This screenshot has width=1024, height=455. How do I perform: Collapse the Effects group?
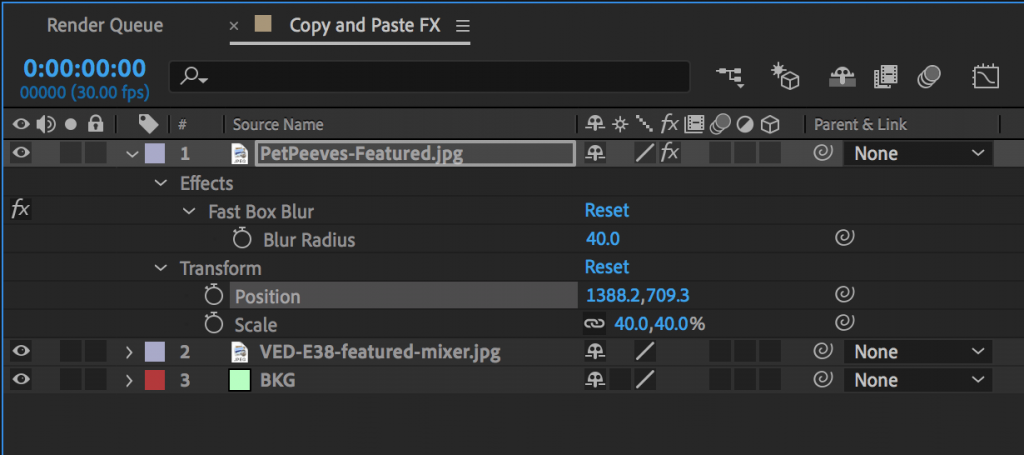tap(161, 183)
